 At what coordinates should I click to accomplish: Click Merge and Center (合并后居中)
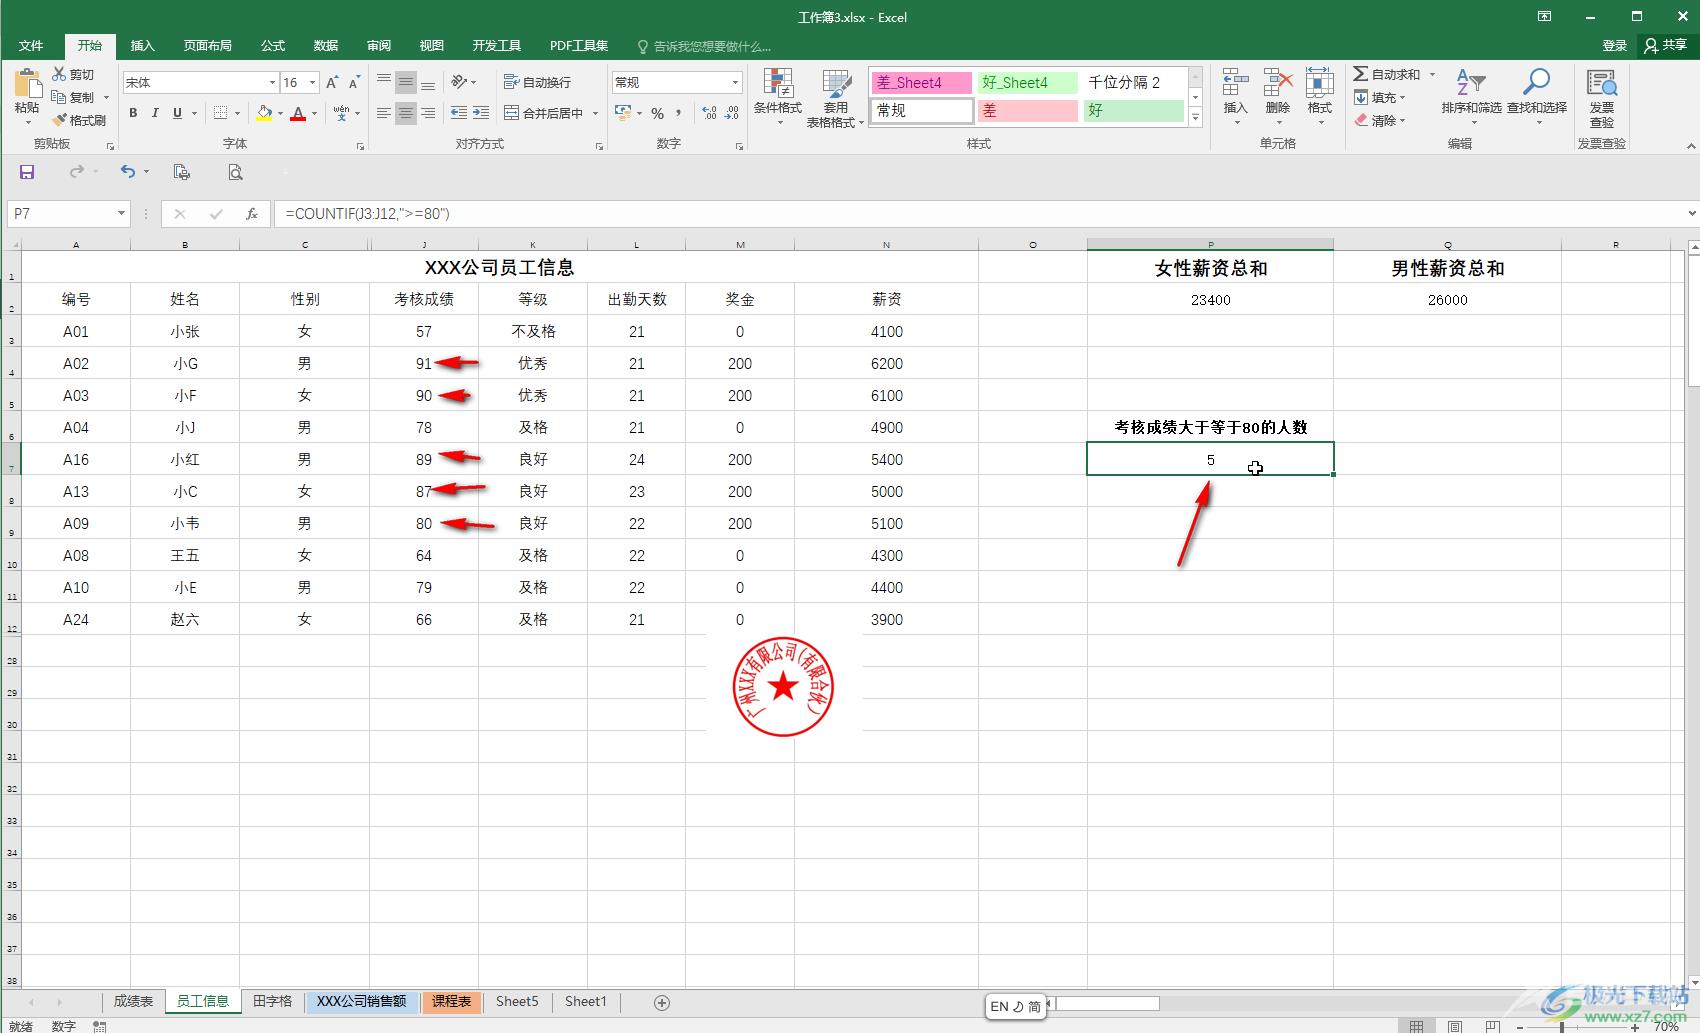click(x=544, y=113)
